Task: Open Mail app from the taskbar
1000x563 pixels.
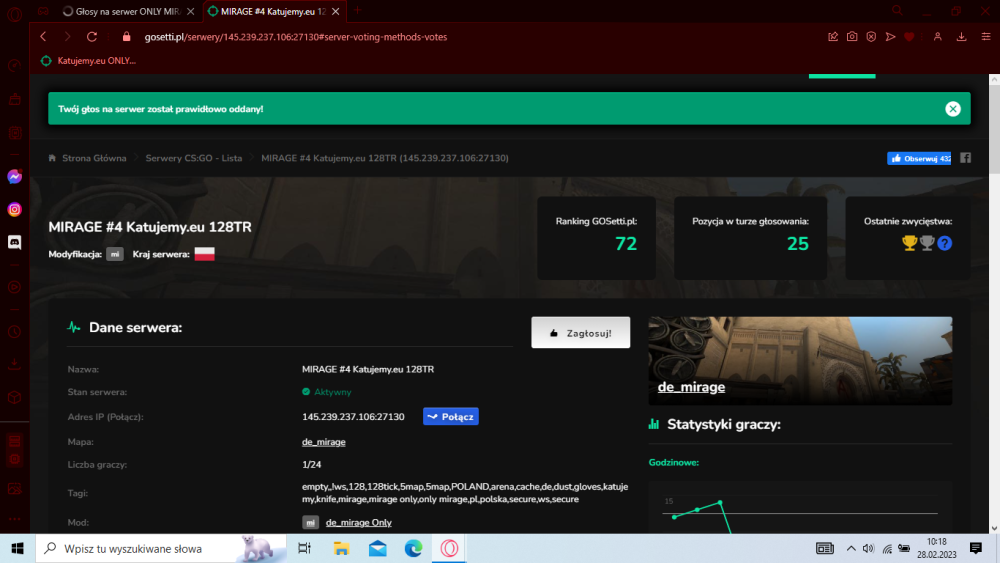Action: coord(378,548)
